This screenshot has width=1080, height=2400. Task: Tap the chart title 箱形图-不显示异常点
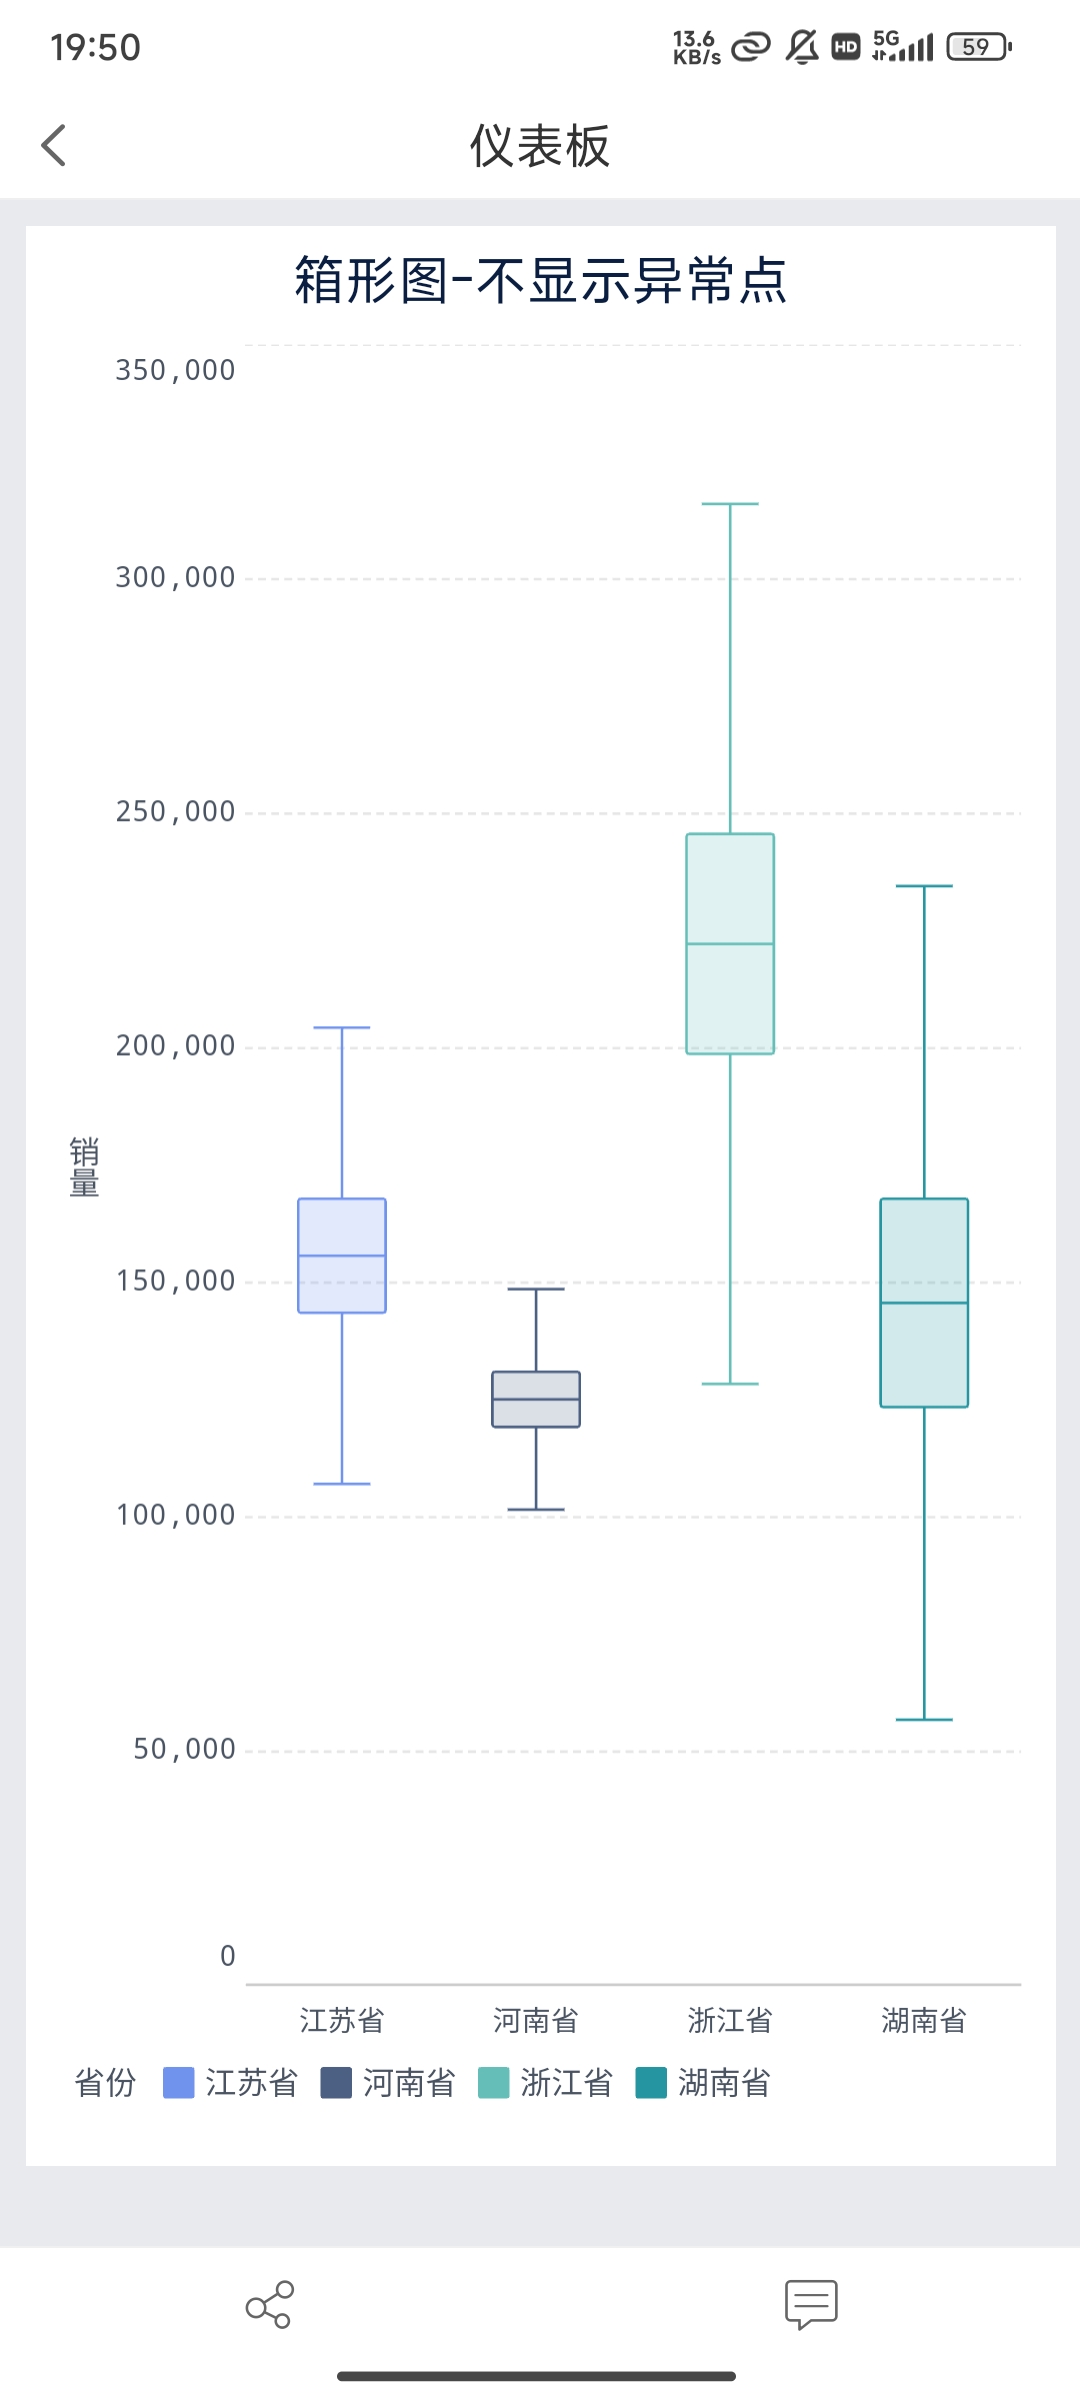[540, 280]
